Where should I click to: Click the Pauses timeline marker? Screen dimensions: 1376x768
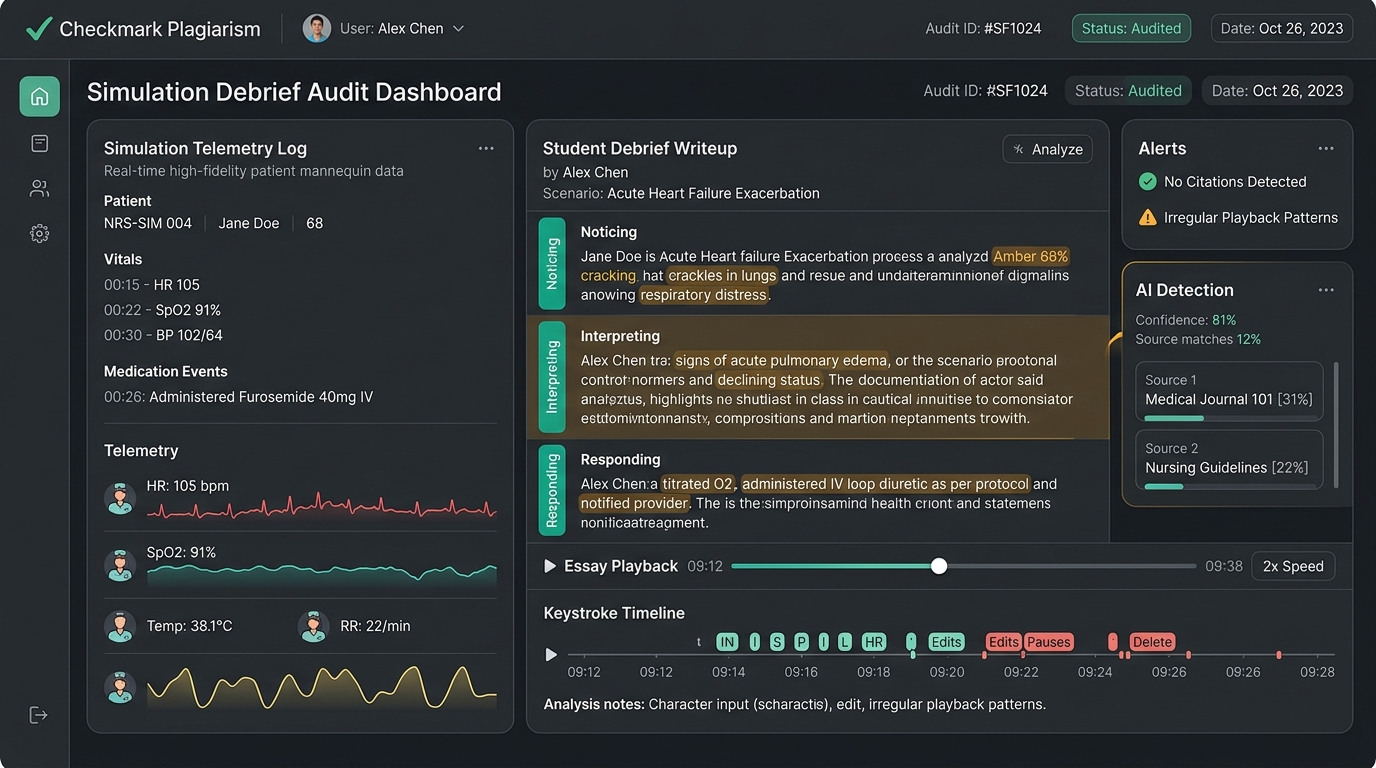[x=1049, y=642]
